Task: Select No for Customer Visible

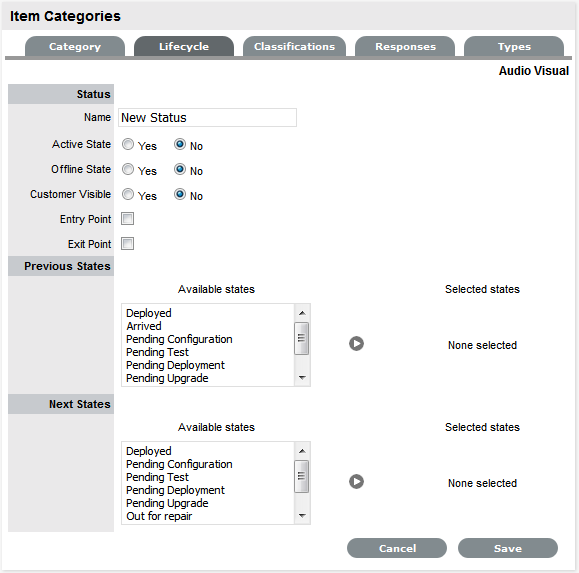Action: [180, 194]
